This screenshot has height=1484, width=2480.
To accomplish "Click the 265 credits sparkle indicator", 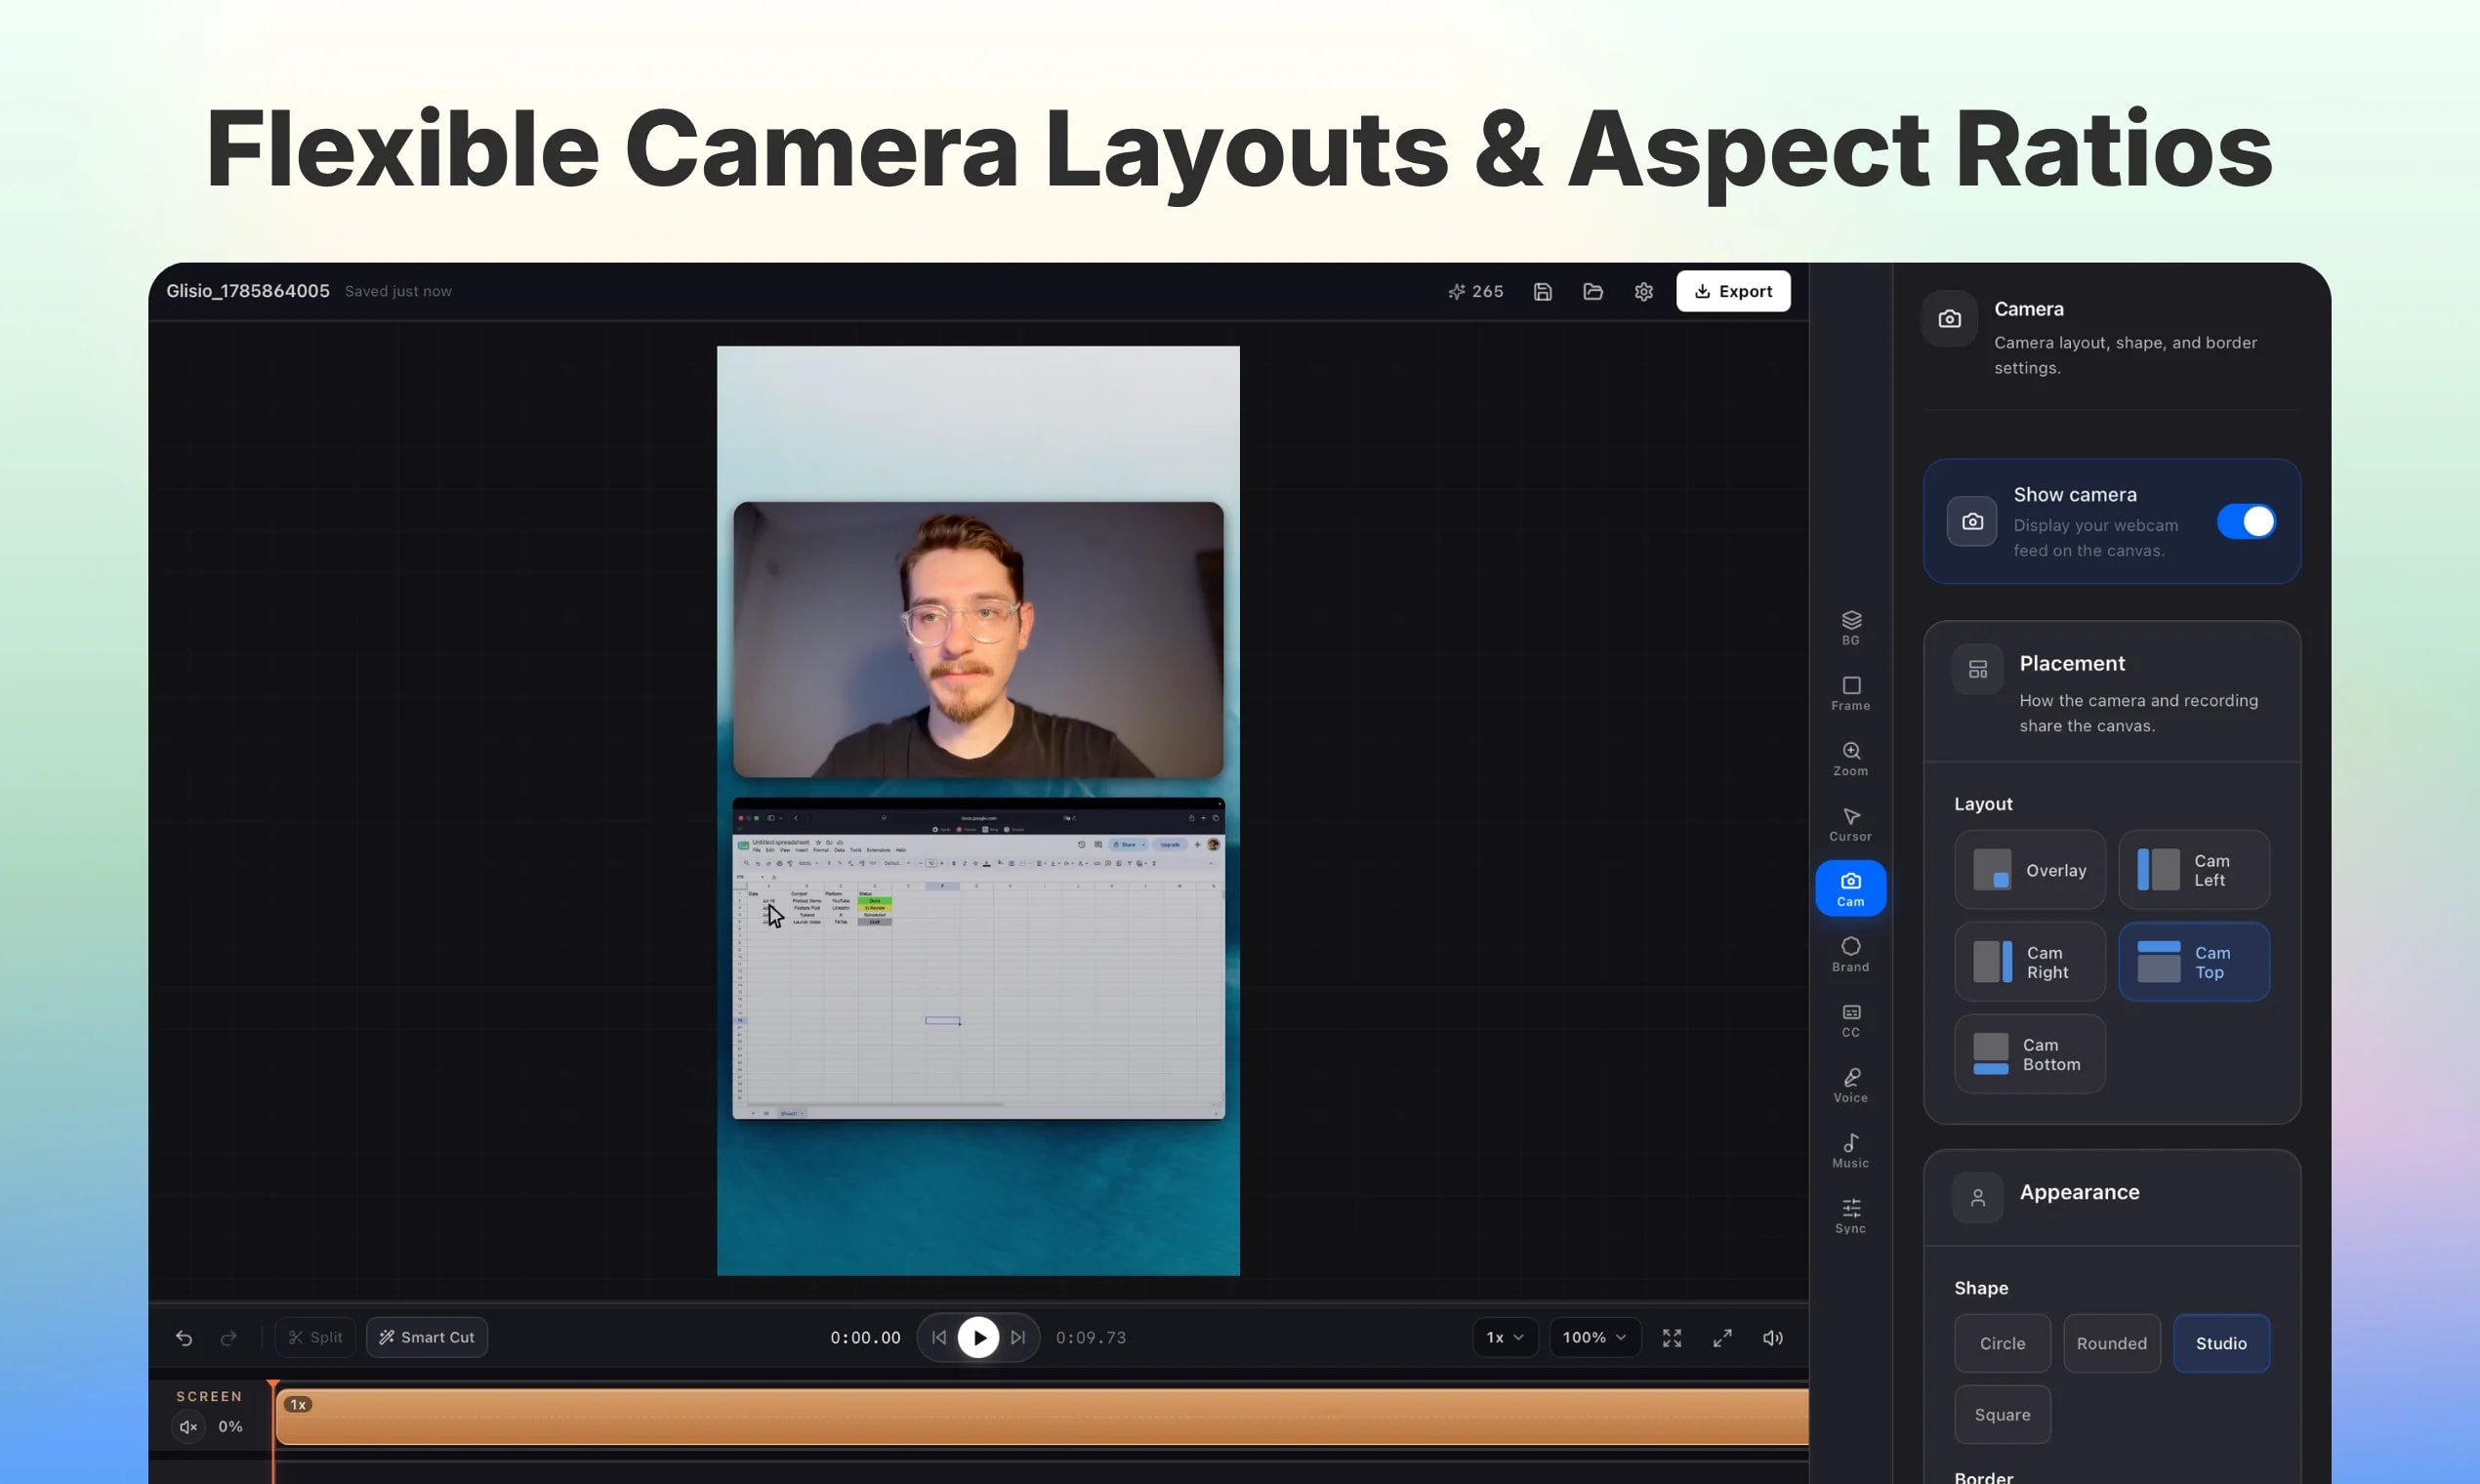I will point(1475,291).
